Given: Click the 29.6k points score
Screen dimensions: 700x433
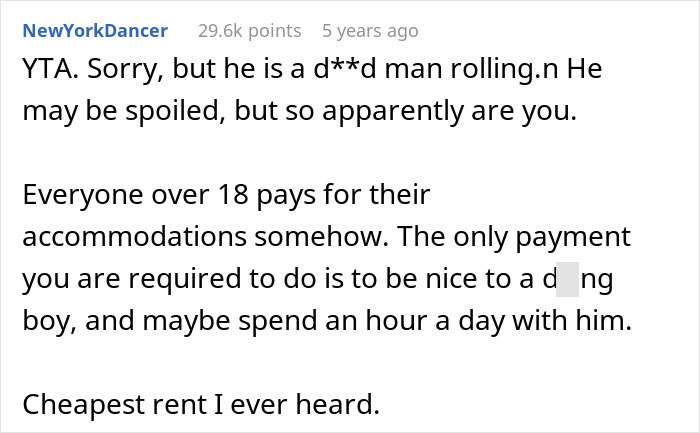Looking at the screenshot, I should click(249, 31).
